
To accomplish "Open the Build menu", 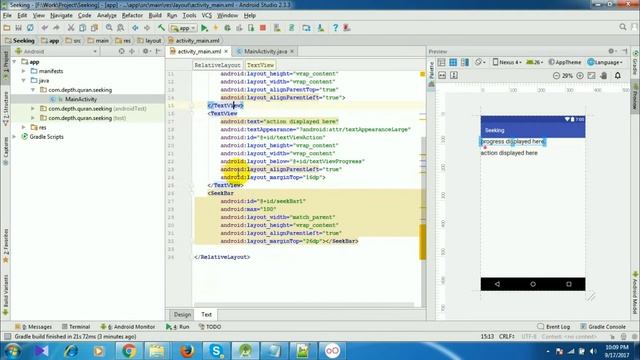I will click(x=155, y=16).
